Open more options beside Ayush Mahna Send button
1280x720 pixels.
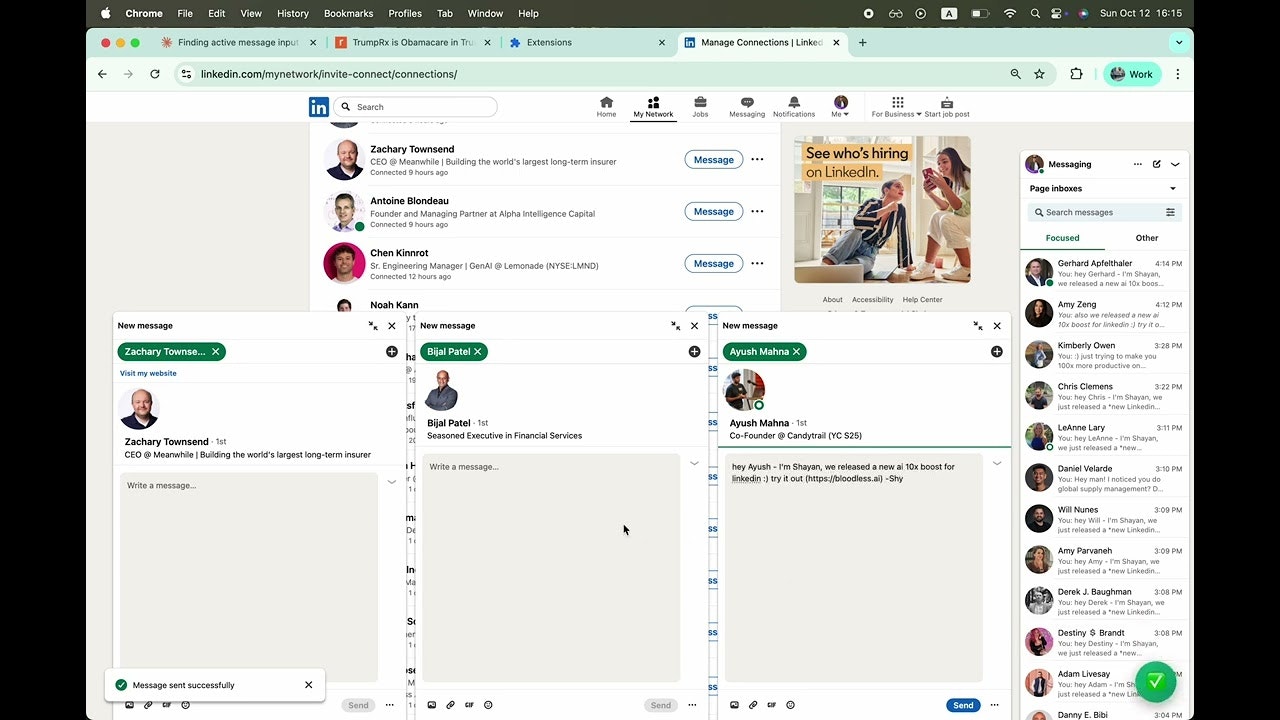pos(994,706)
